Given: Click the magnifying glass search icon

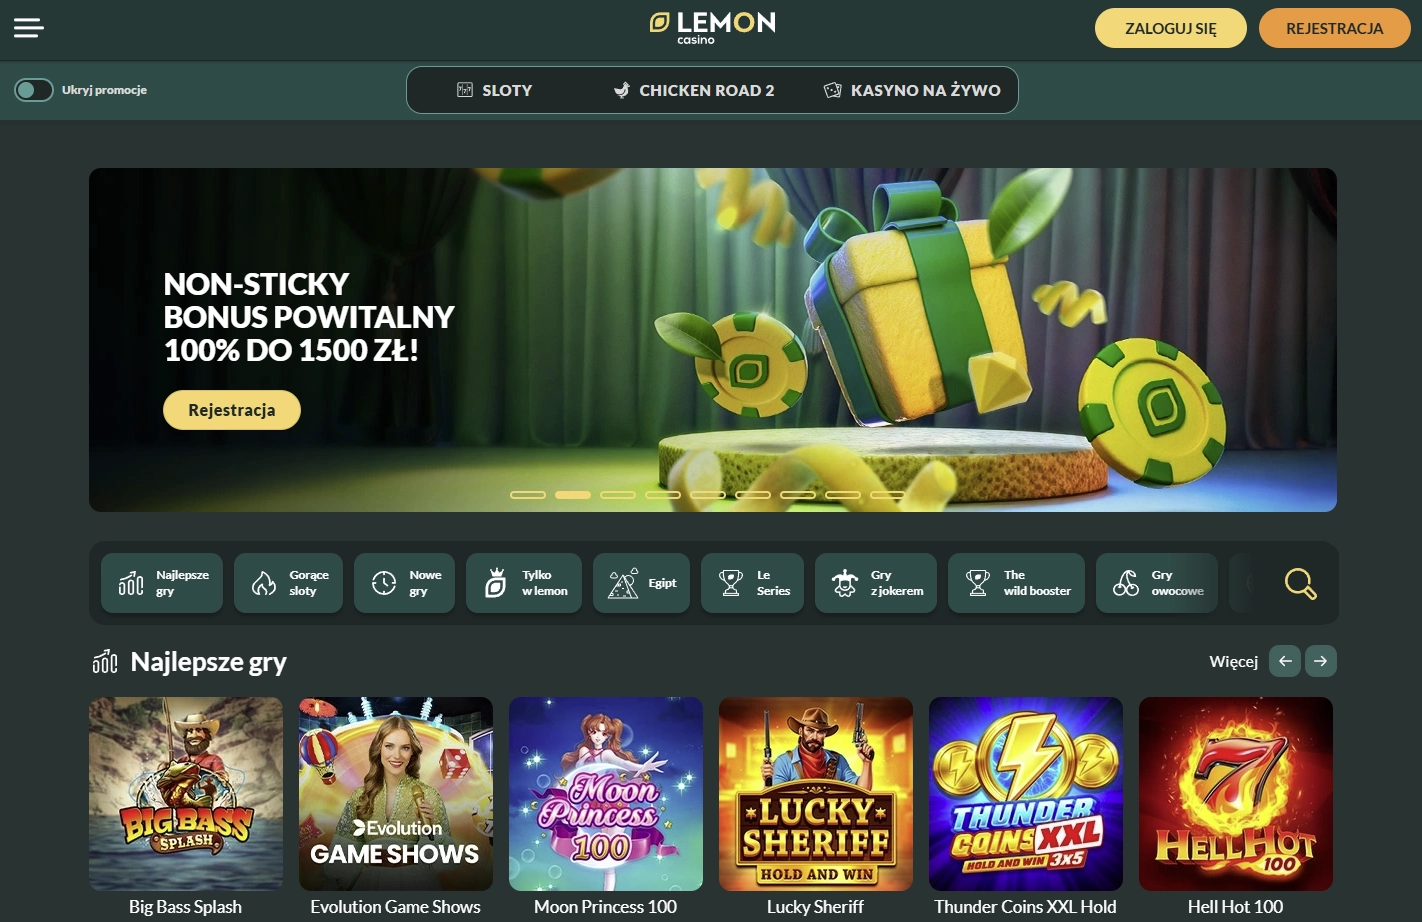Looking at the screenshot, I should (1300, 583).
